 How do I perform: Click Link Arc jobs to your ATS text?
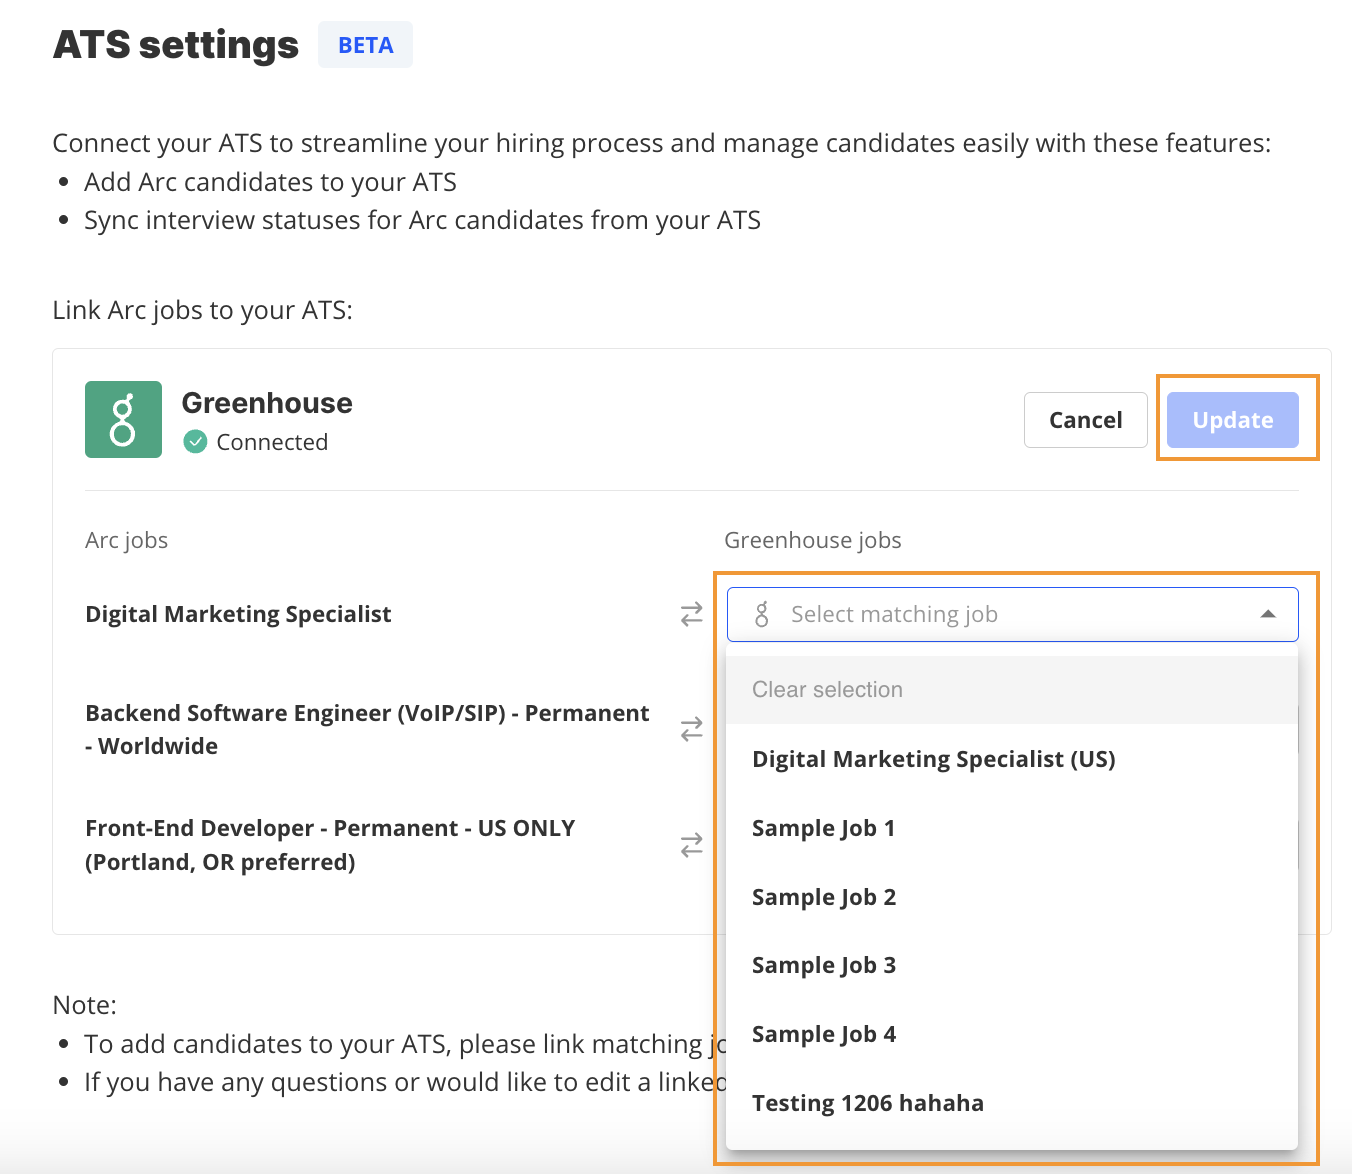[x=202, y=310]
